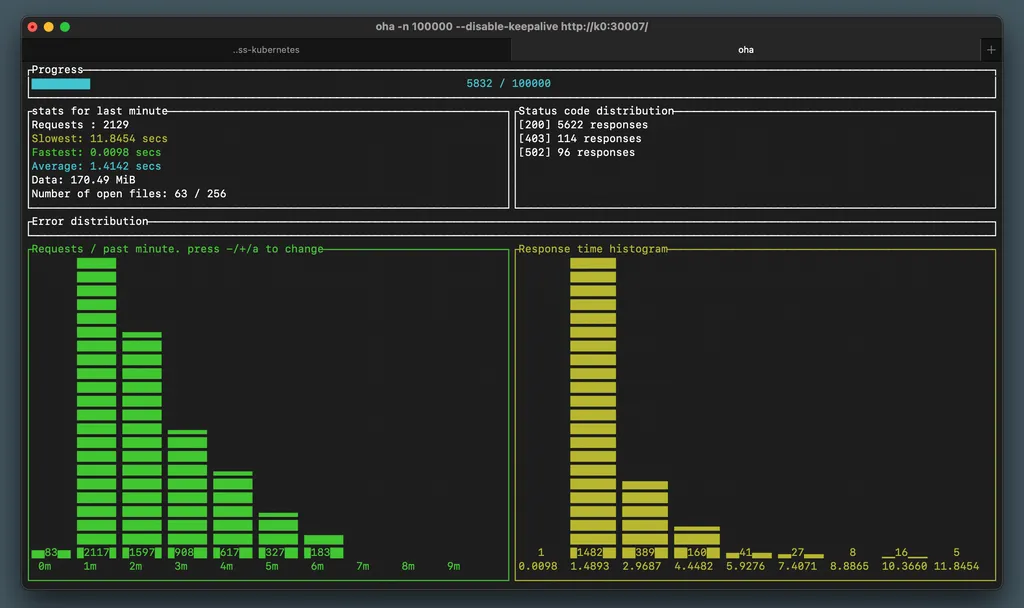
Task: Click the cyan progress bar fill
Action: pos(60,84)
